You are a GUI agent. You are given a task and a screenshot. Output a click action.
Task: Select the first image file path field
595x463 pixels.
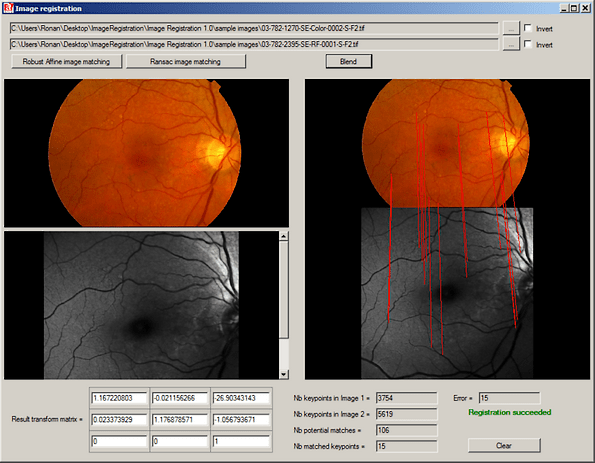tap(254, 28)
